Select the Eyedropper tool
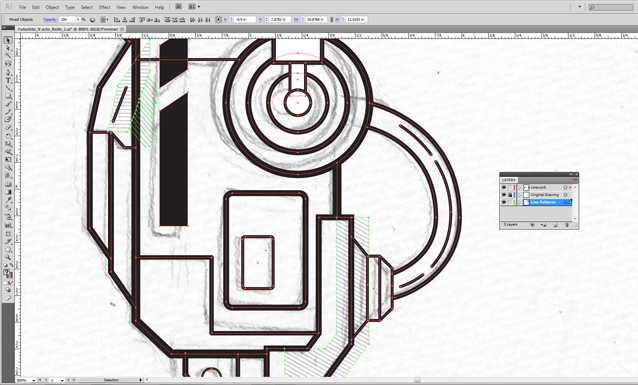Screen dimensions: 638x385 point(8,200)
